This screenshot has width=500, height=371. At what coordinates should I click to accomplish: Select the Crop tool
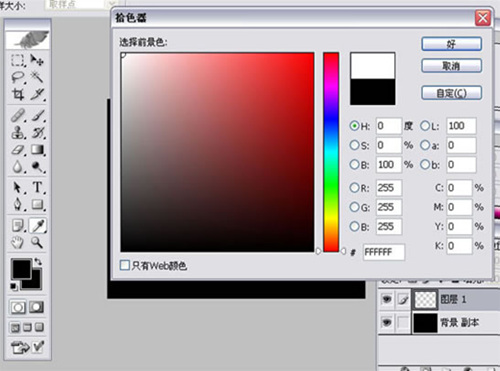point(18,94)
